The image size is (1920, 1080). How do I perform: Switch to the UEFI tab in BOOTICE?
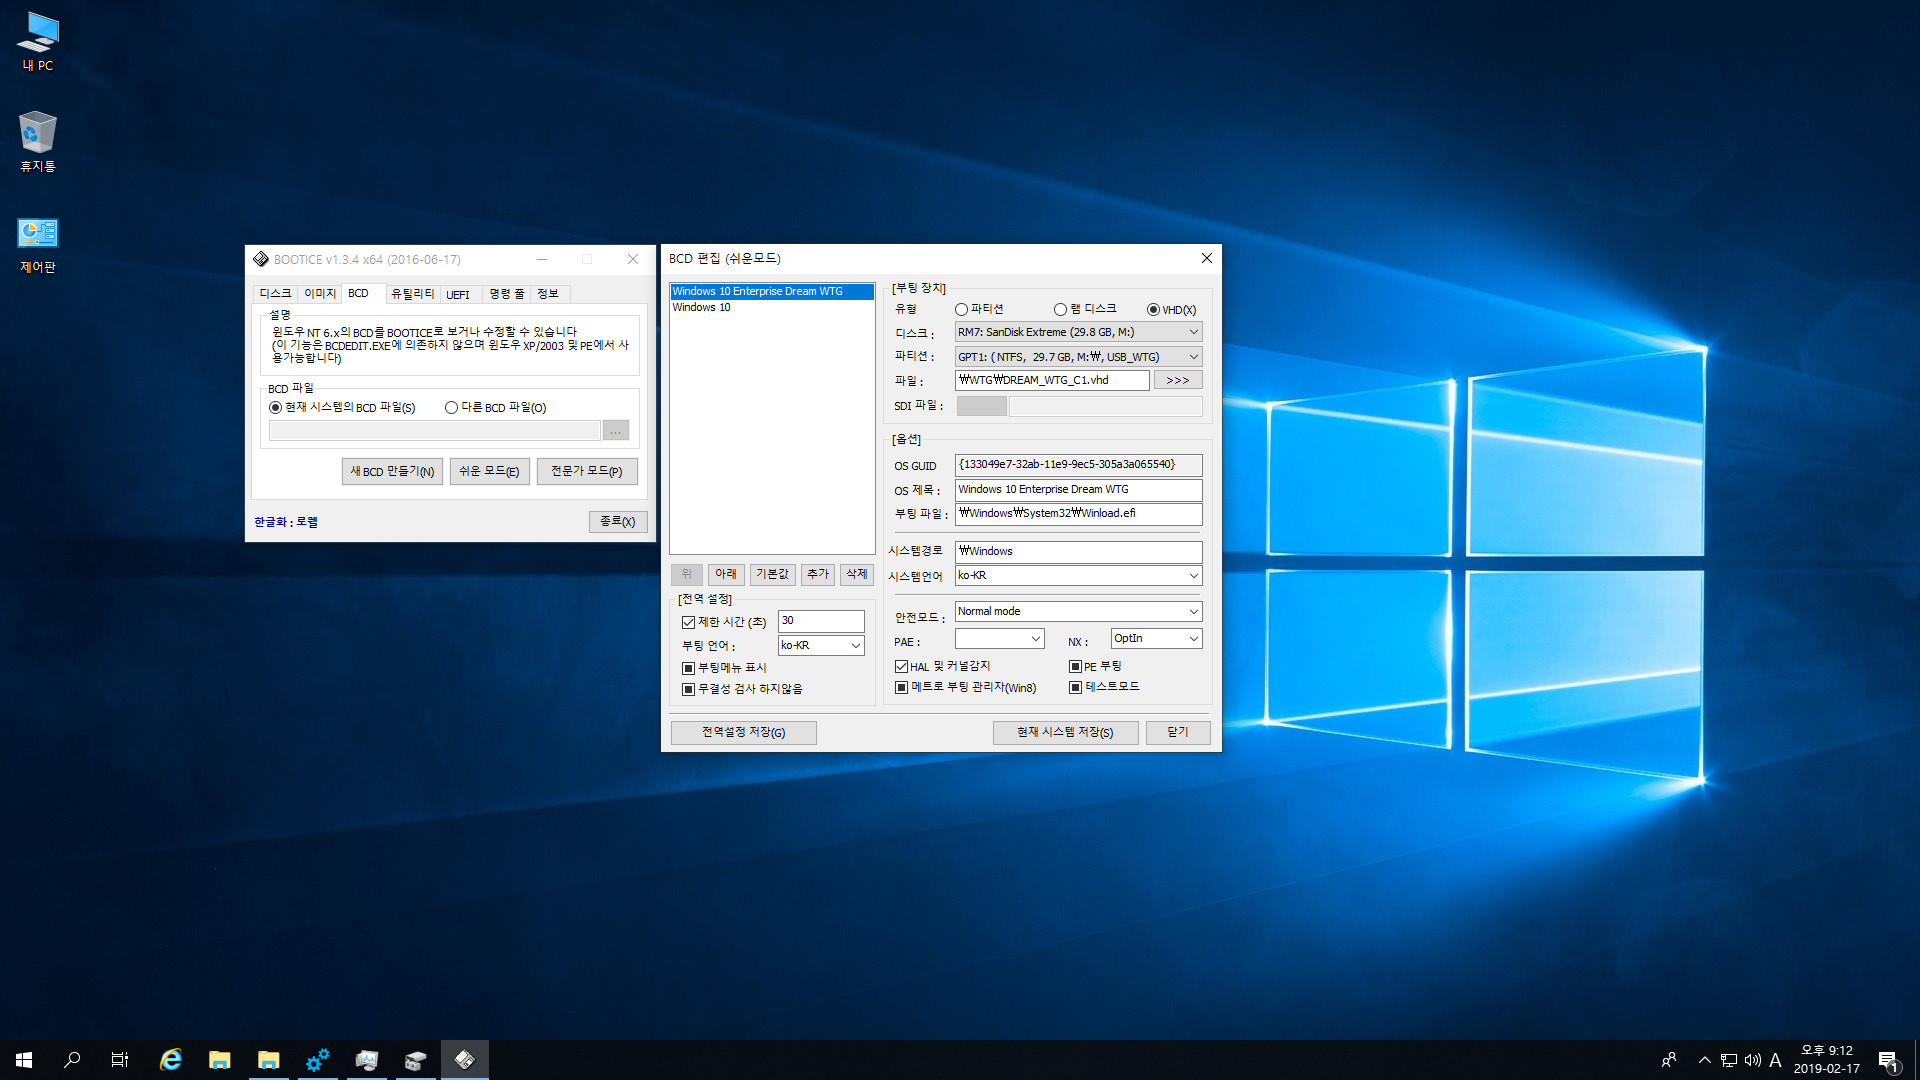click(458, 294)
